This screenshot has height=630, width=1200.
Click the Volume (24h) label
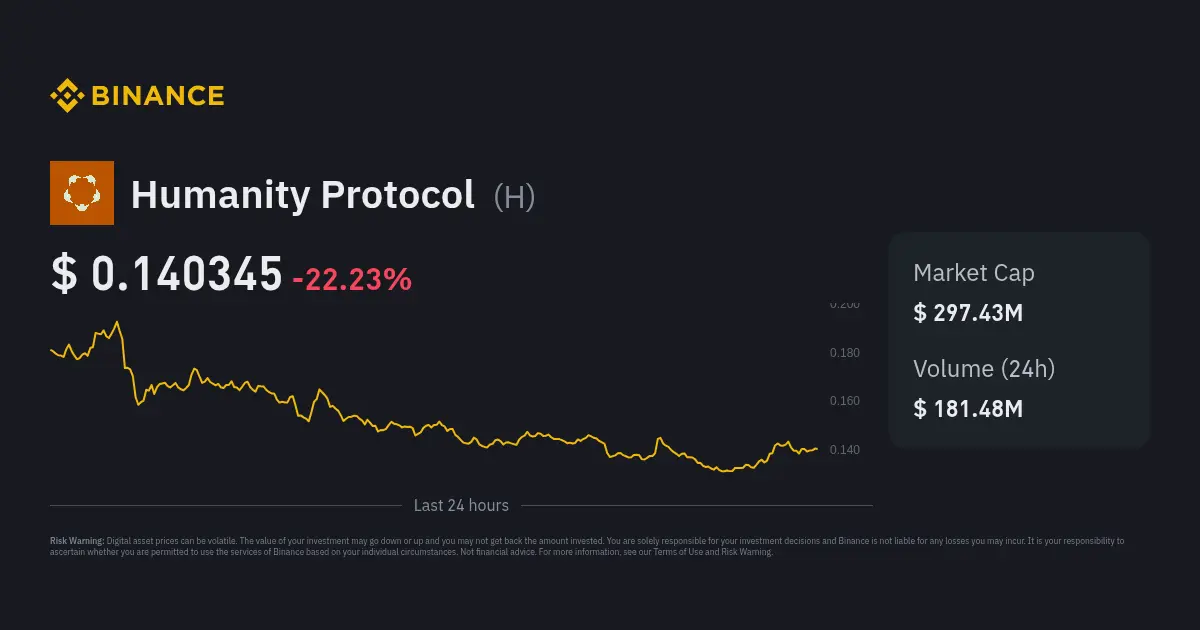point(983,369)
